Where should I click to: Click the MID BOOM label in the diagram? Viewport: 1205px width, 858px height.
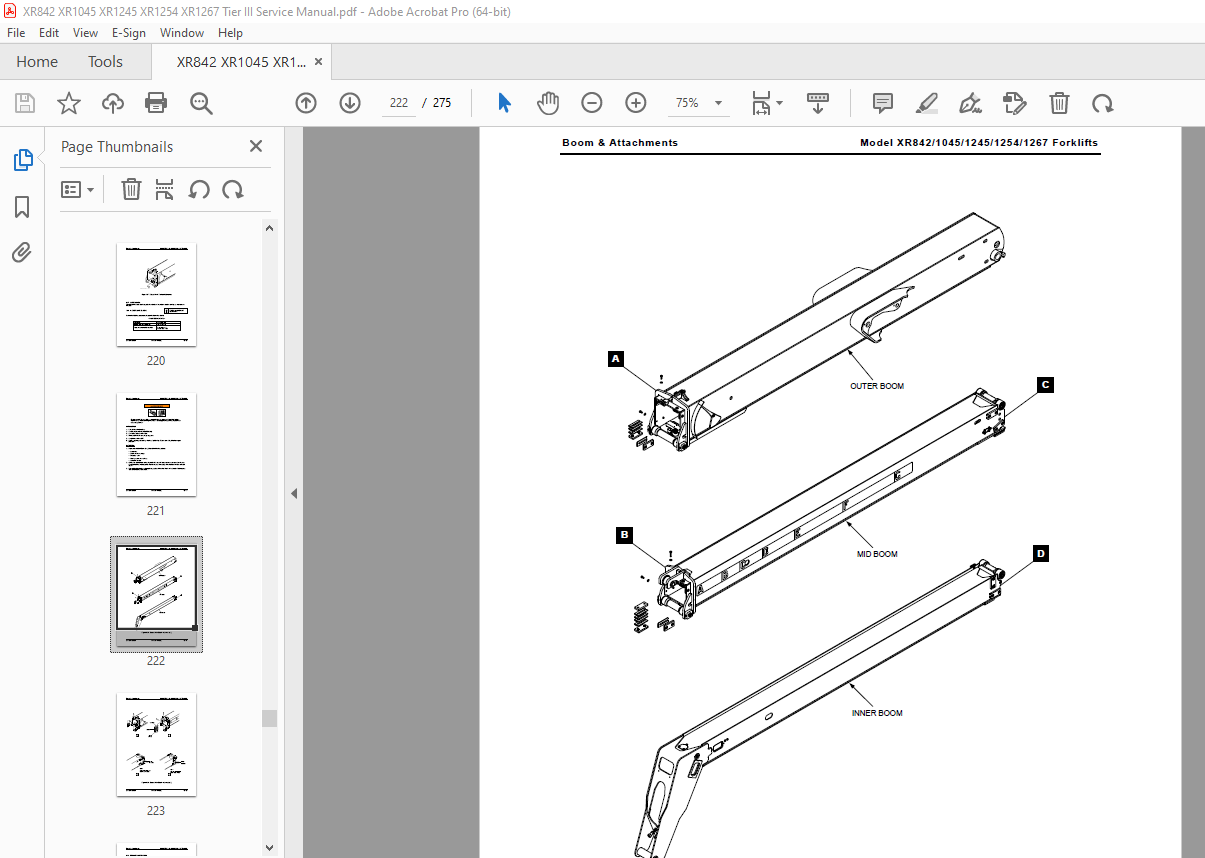(x=877, y=554)
